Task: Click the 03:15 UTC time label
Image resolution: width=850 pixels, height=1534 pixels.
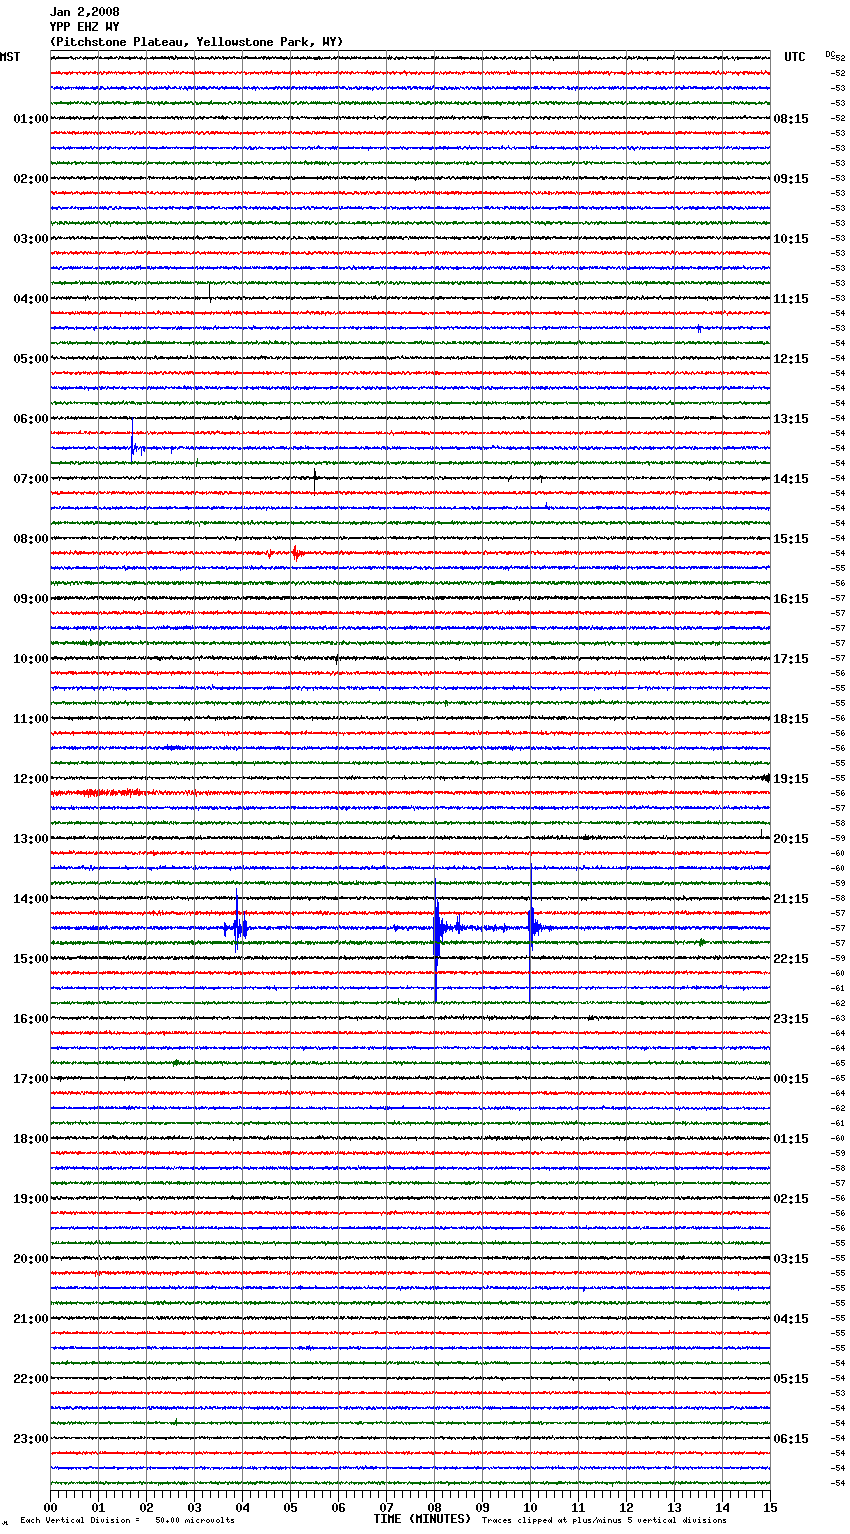Action: tap(791, 1259)
